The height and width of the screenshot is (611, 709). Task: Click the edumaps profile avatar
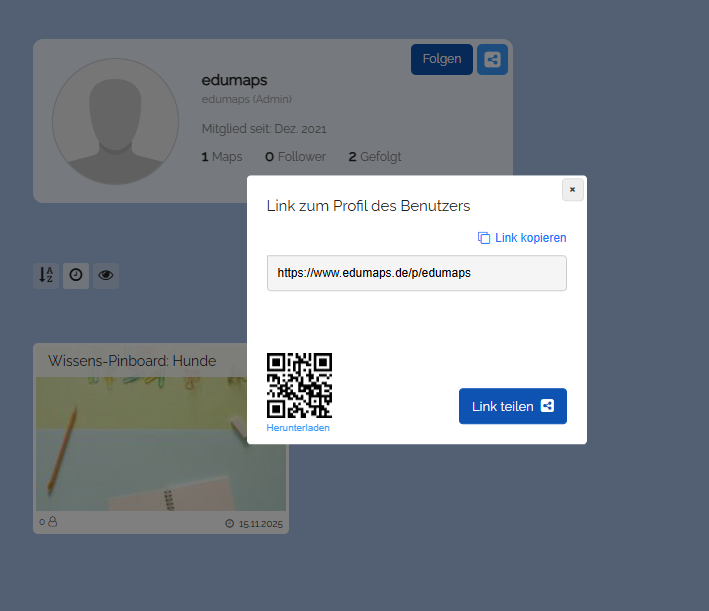click(115, 121)
